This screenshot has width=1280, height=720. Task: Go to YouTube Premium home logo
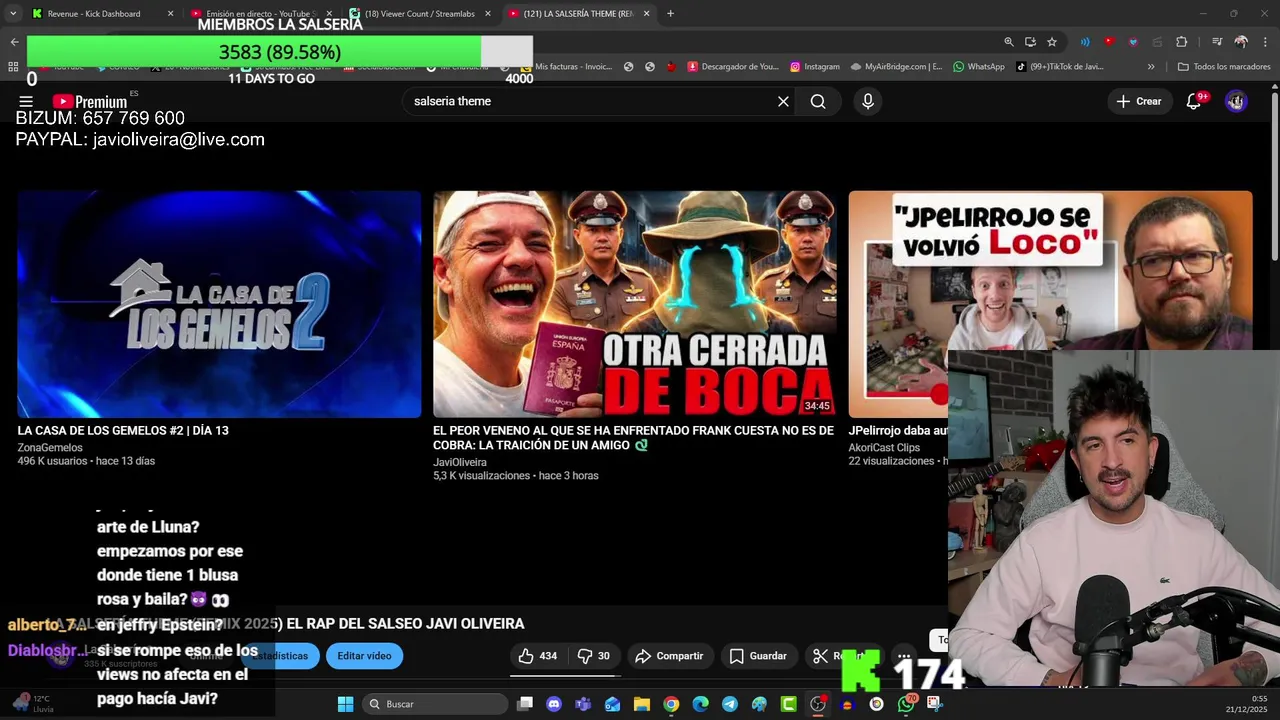click(x=90, y=101)
